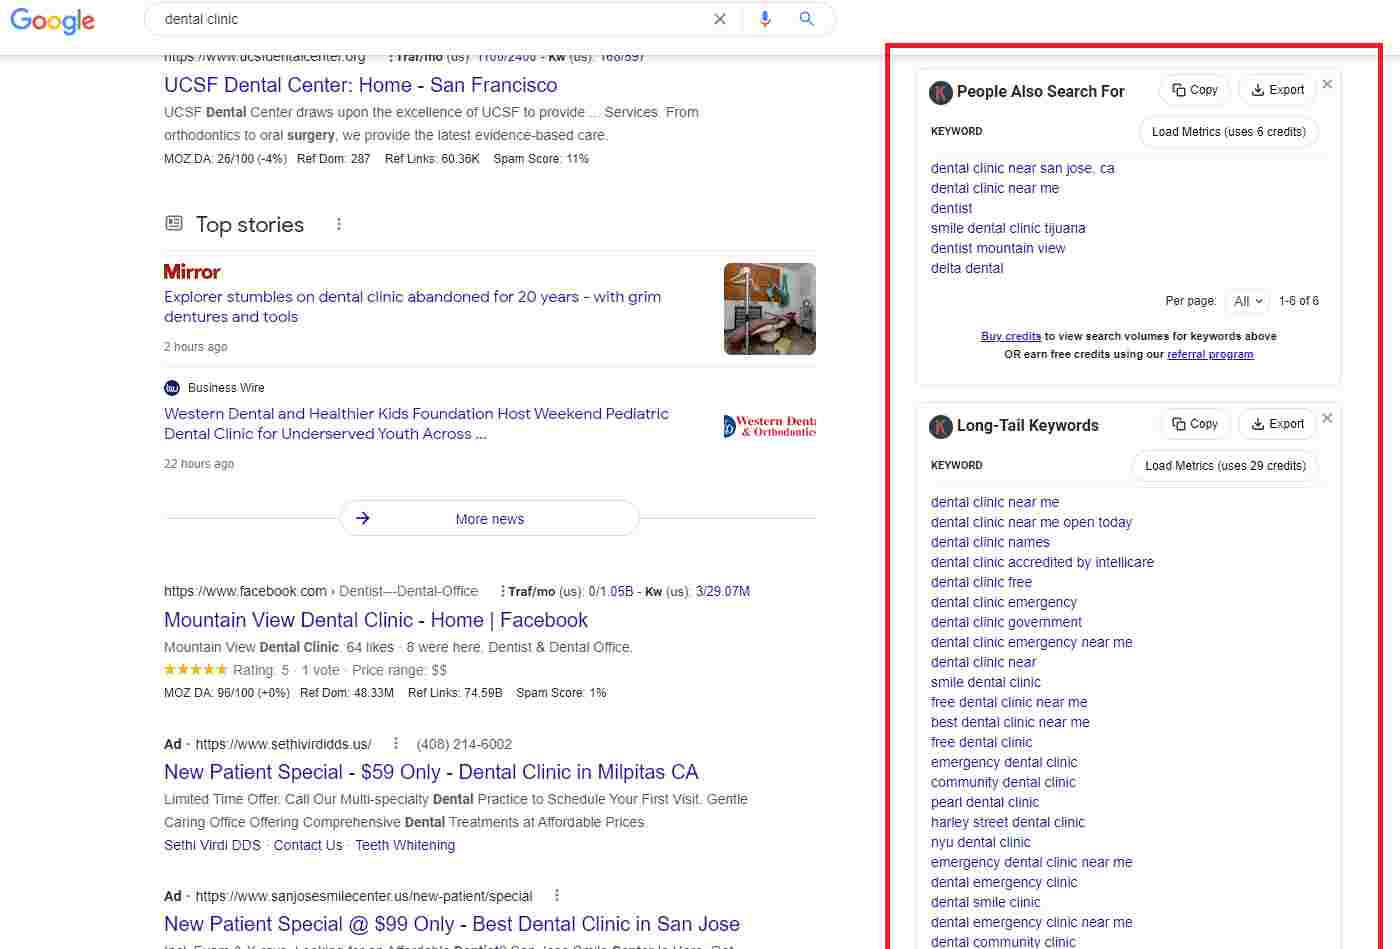
Task: Open the Buy credits link
Action: [1011, 336]
